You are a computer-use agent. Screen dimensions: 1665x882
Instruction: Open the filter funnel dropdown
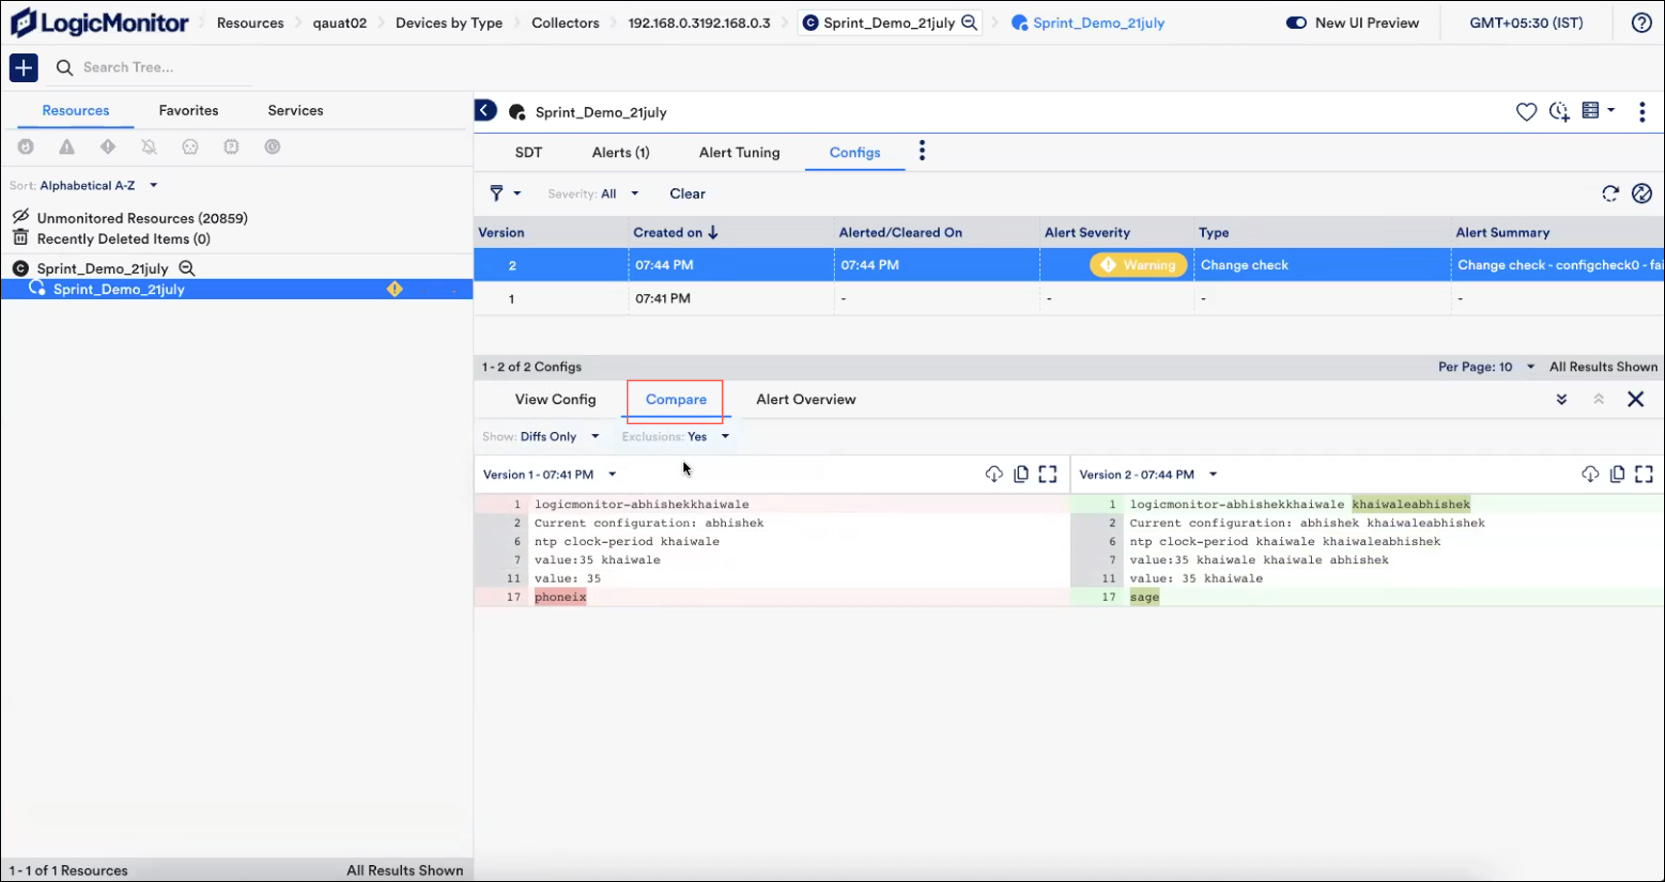(504, 194)
